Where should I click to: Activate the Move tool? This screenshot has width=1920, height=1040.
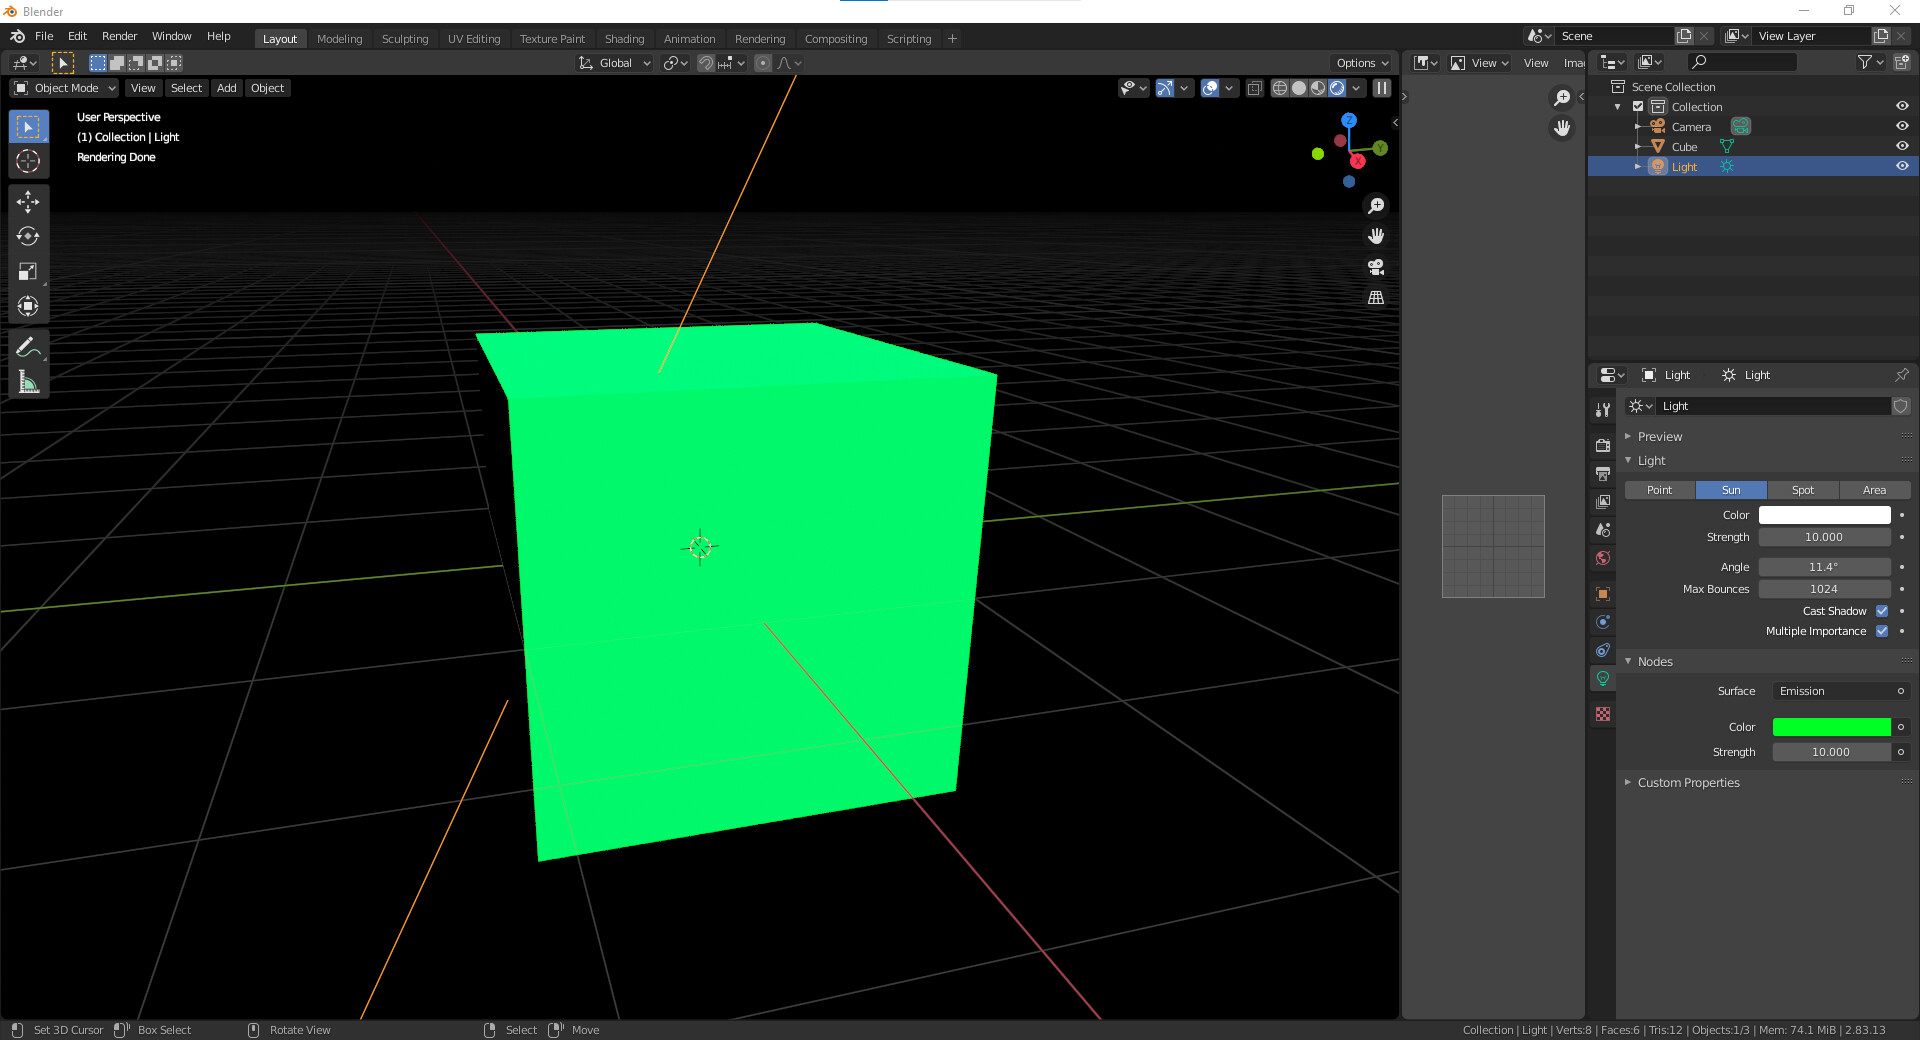tap(28, 202)
